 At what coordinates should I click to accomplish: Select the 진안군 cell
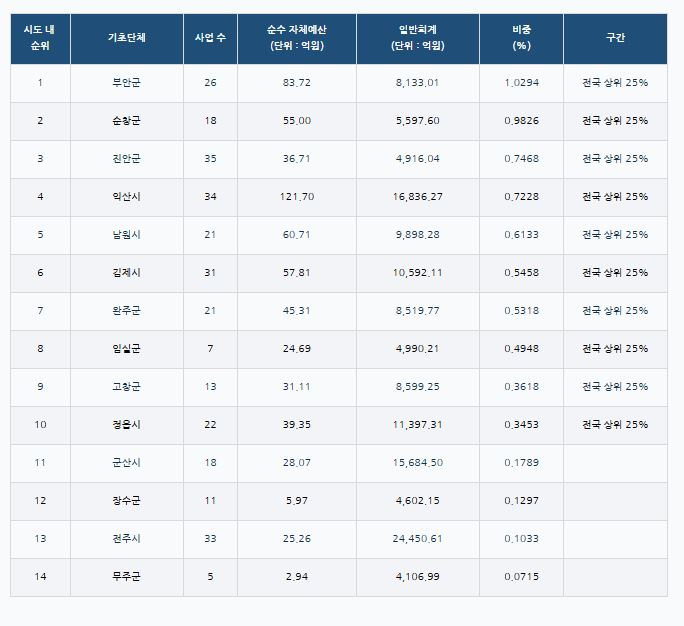[x=127, y=159]
